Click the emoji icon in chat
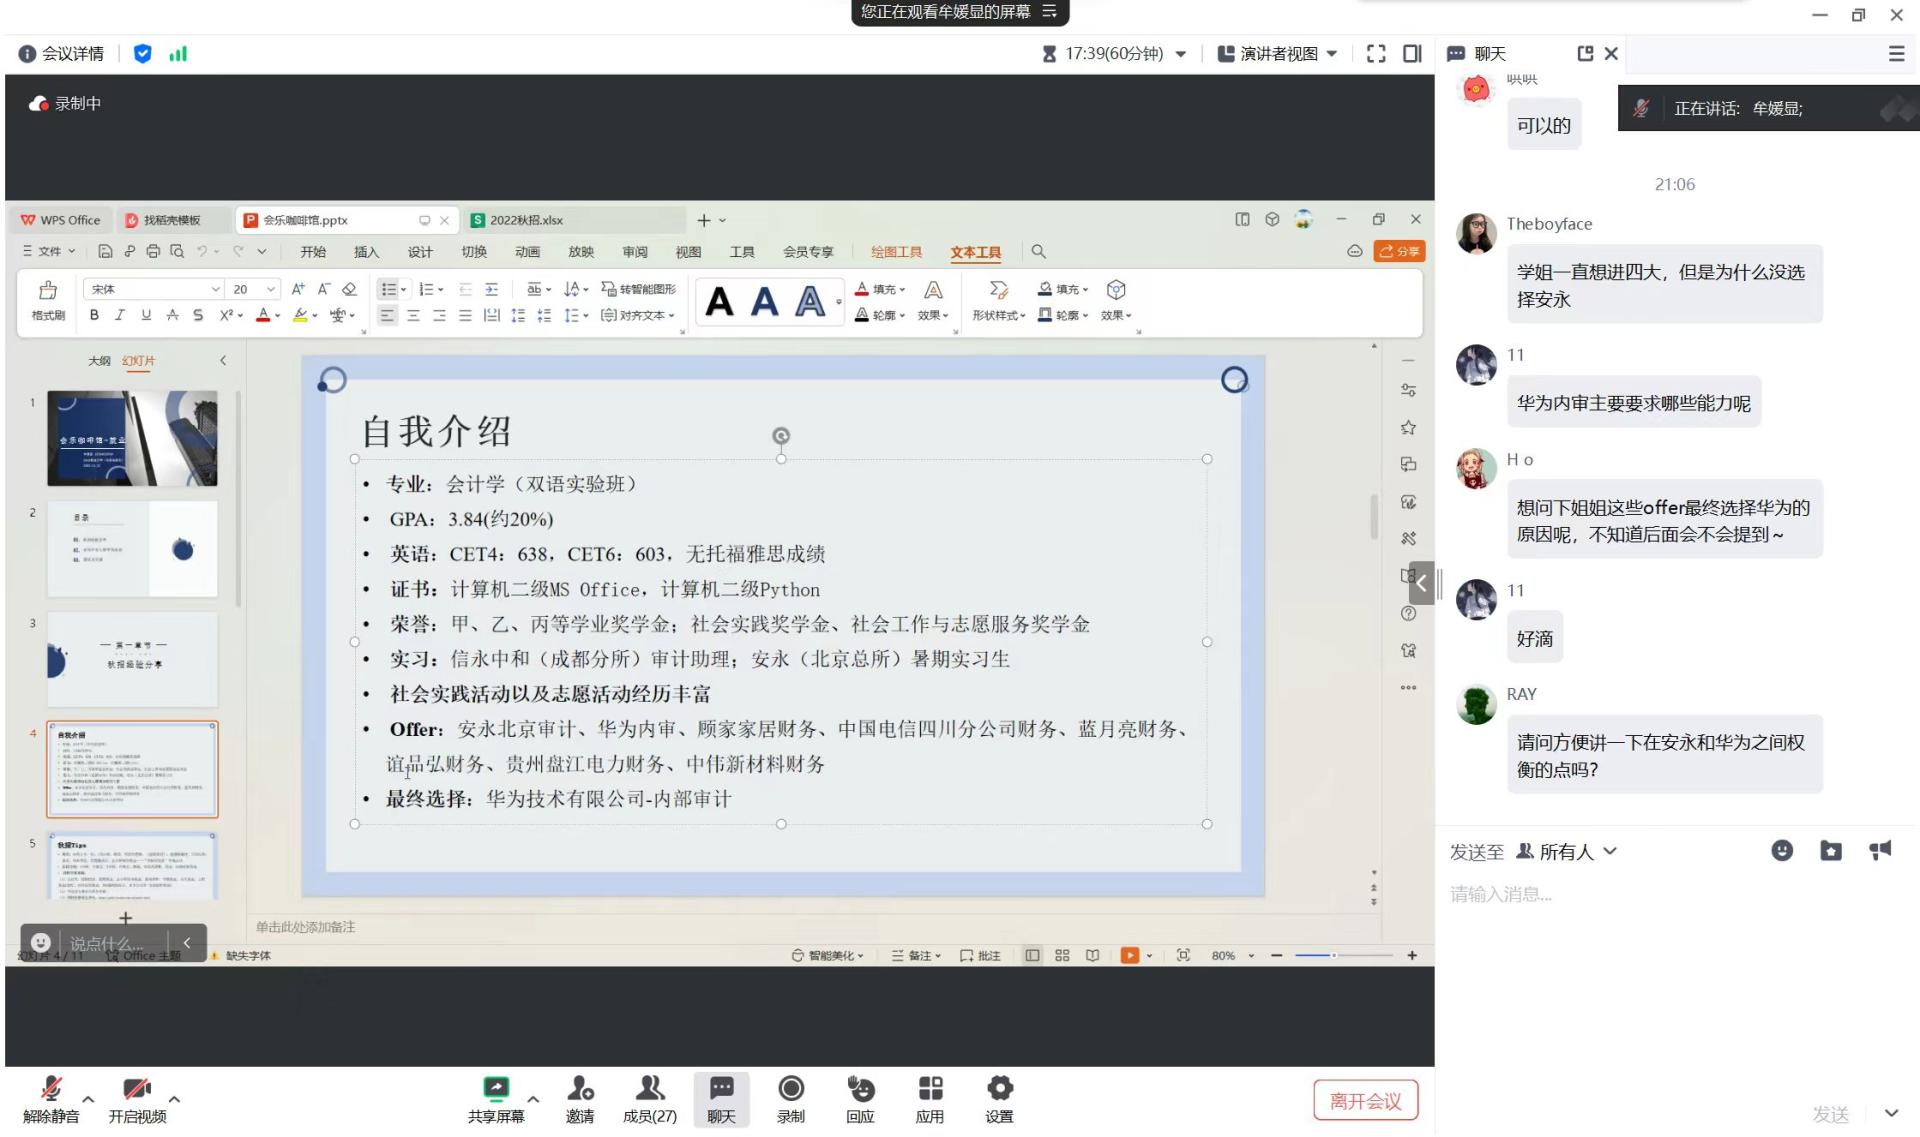 (x=1781, y=851)
